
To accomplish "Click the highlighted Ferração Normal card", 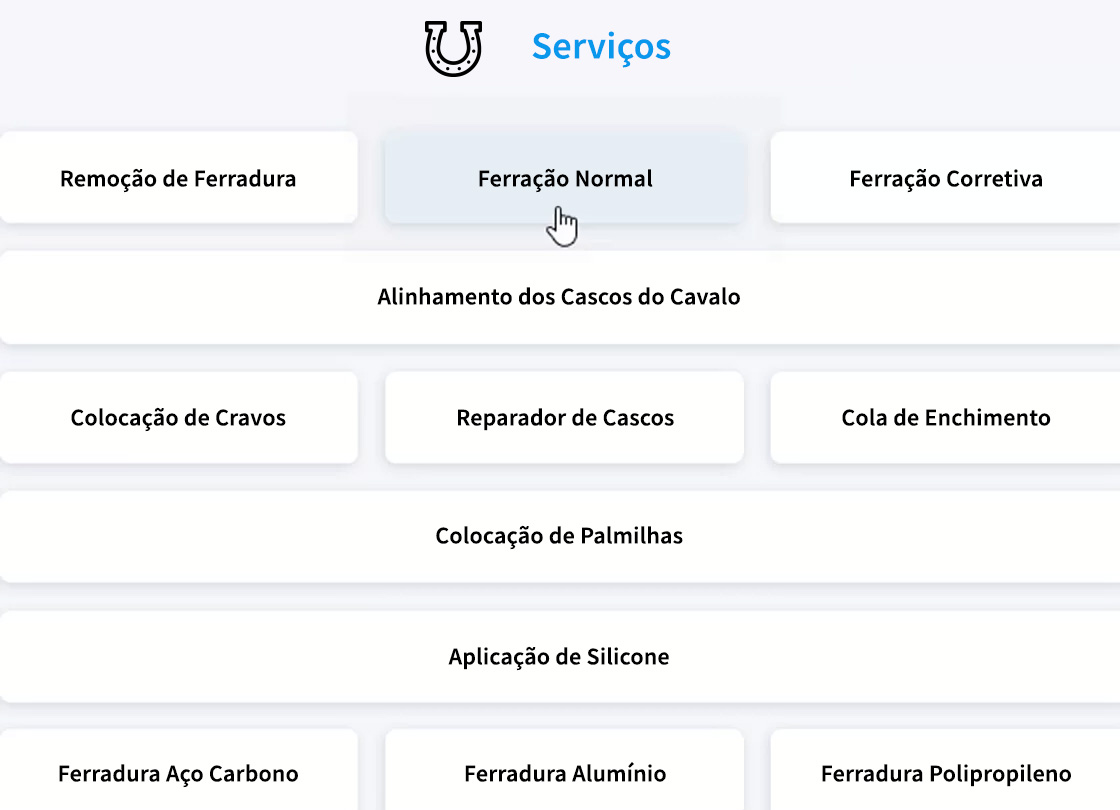I will [x=565, y=178].
